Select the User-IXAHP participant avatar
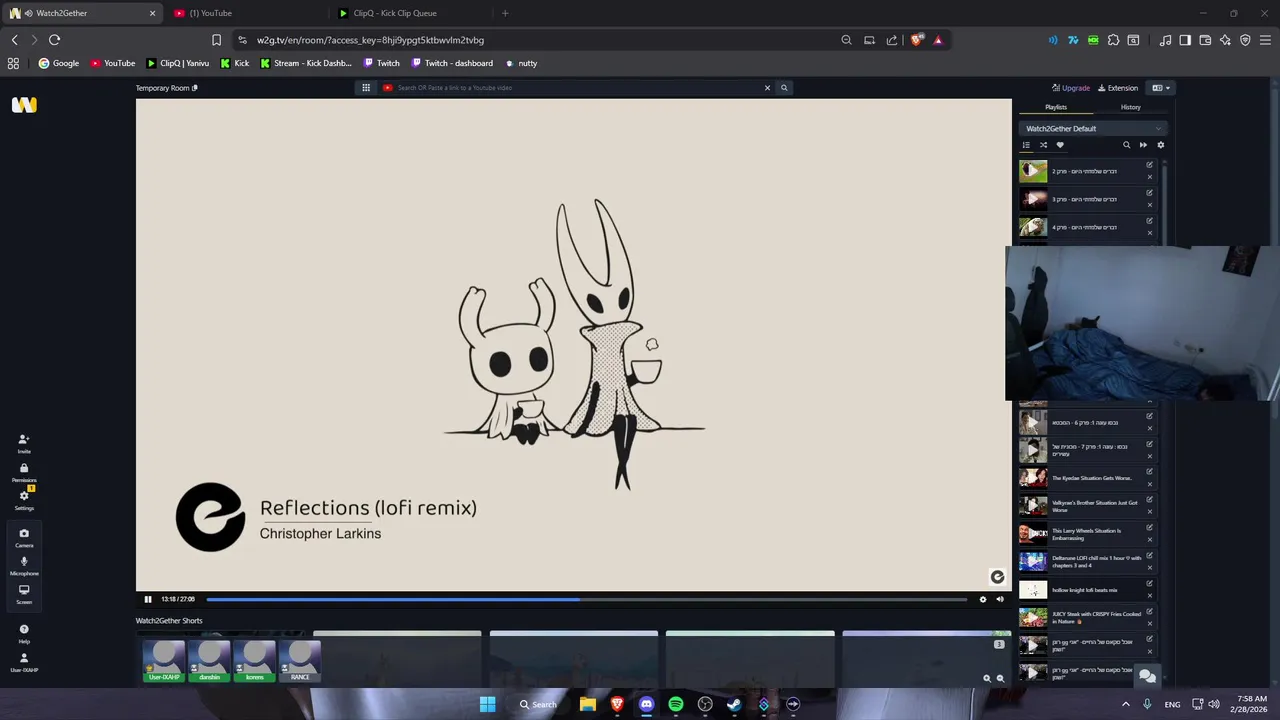 tap(164, 661)
